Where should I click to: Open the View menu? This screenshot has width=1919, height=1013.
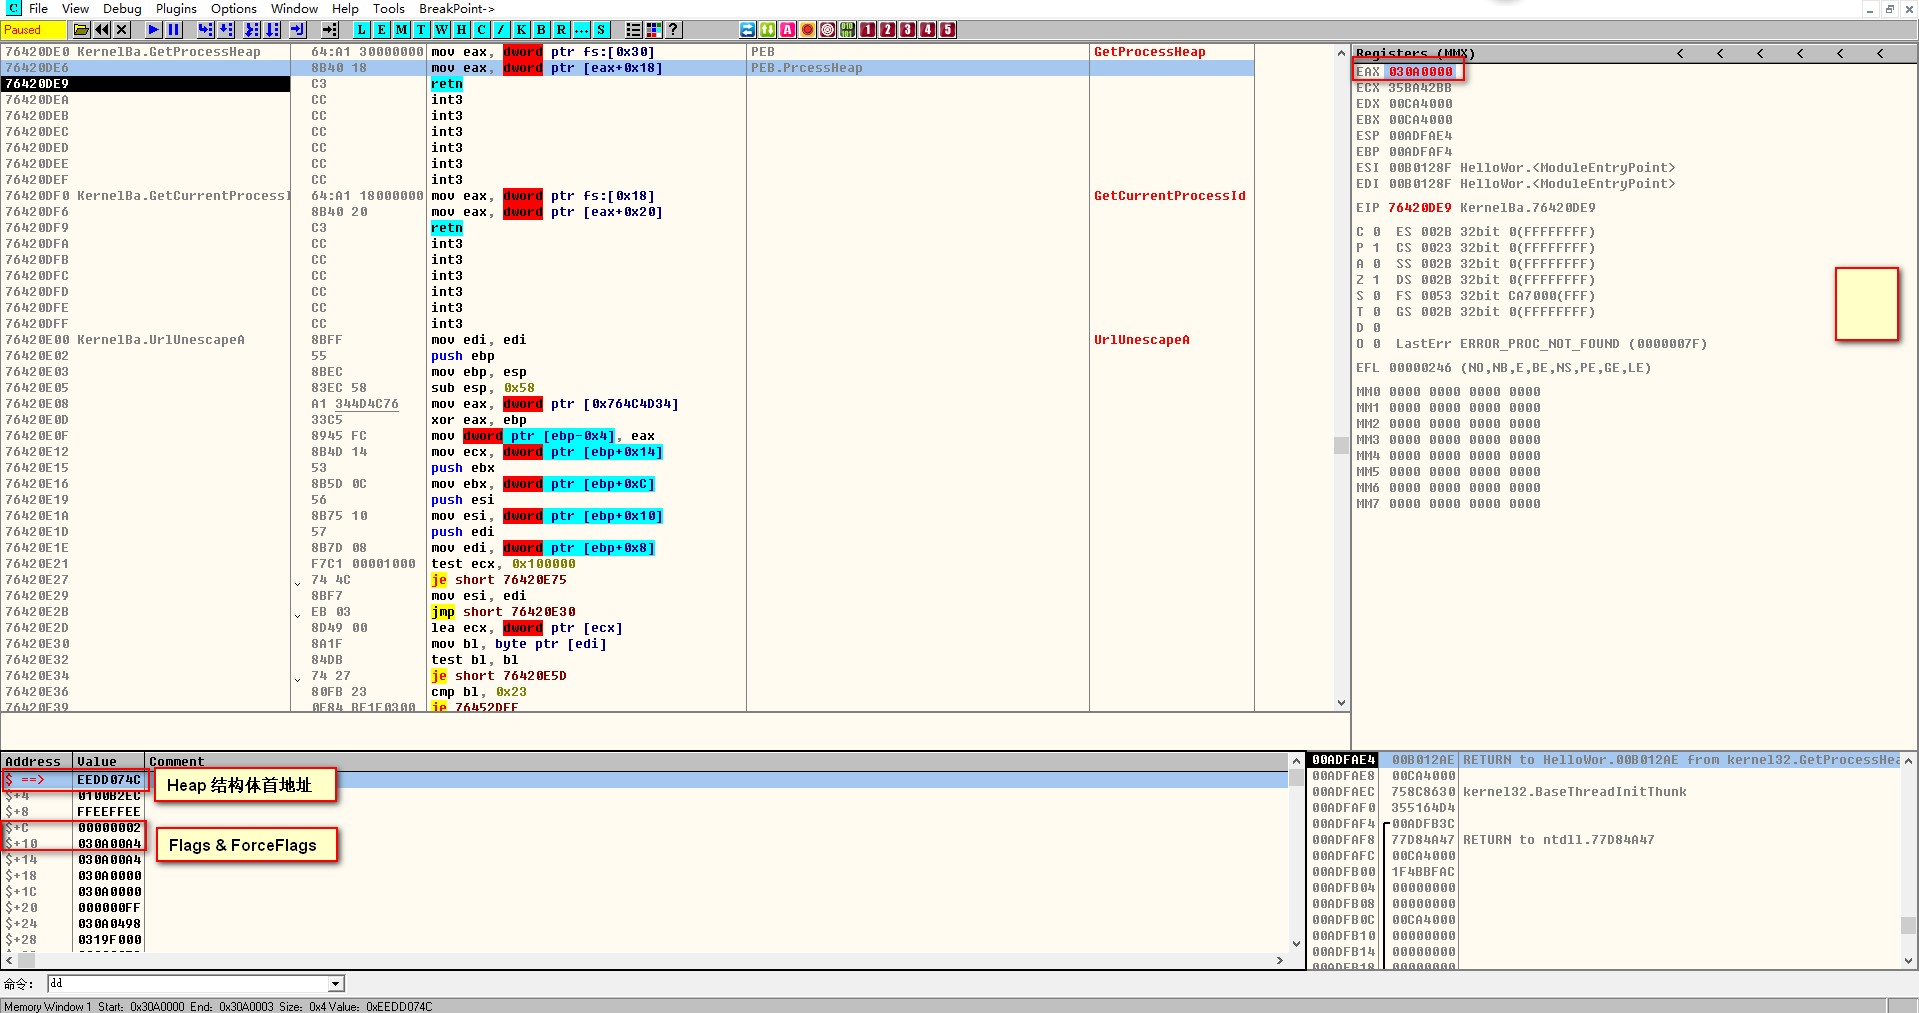(76, 9)
